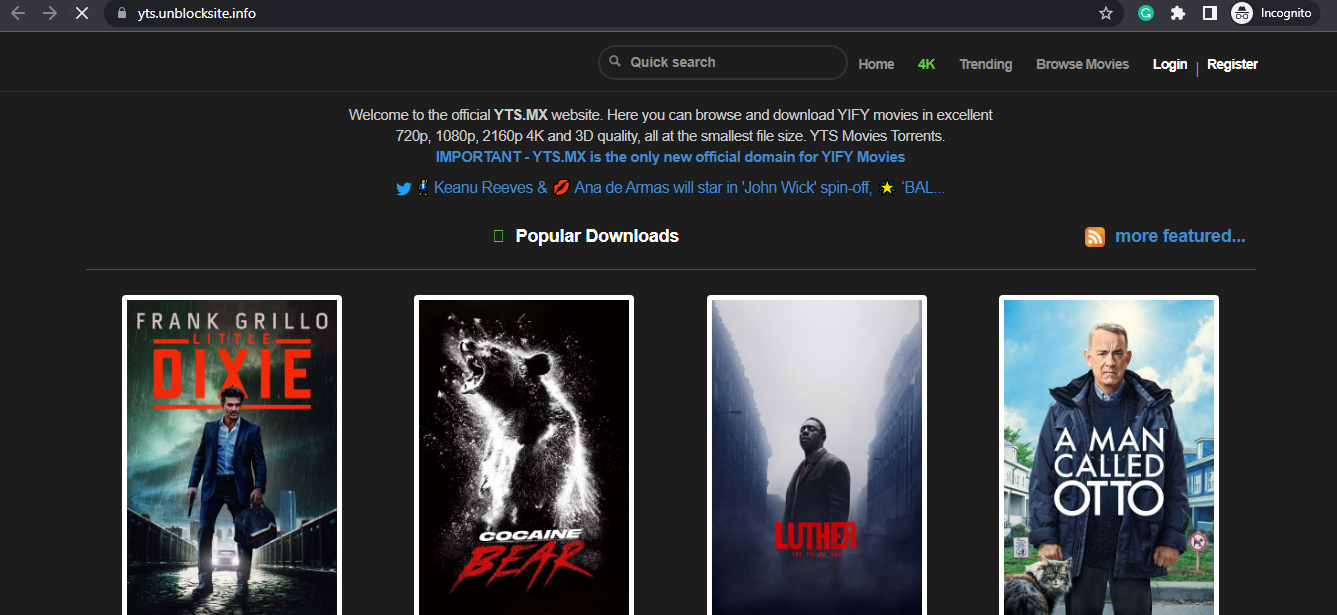
Task: Click the search magnifier in Quick search
Action: tap(614, 62)
